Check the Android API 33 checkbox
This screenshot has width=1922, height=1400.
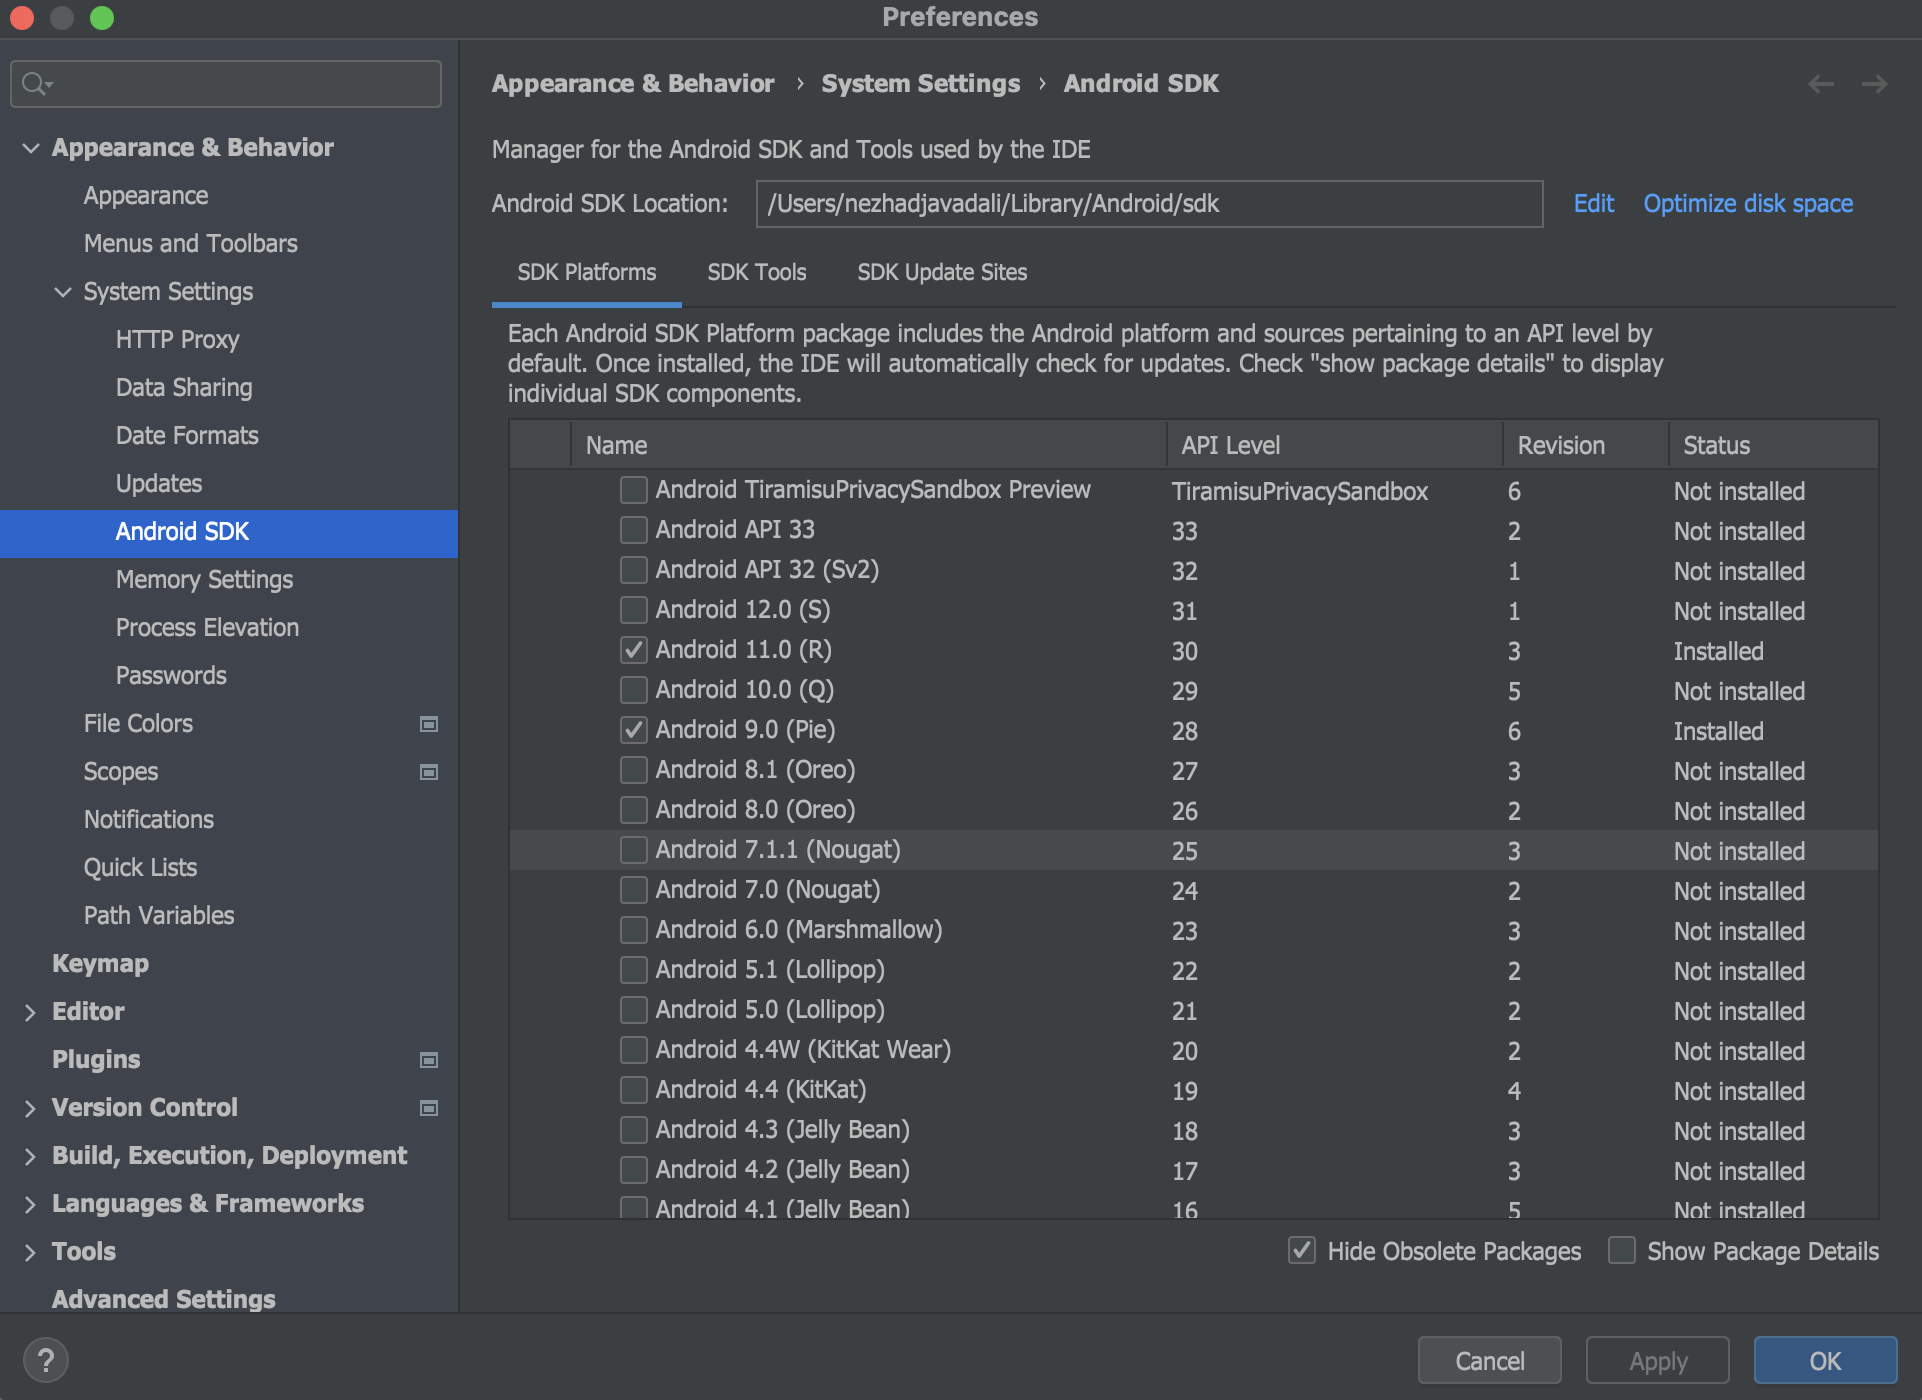pos(633,530)
